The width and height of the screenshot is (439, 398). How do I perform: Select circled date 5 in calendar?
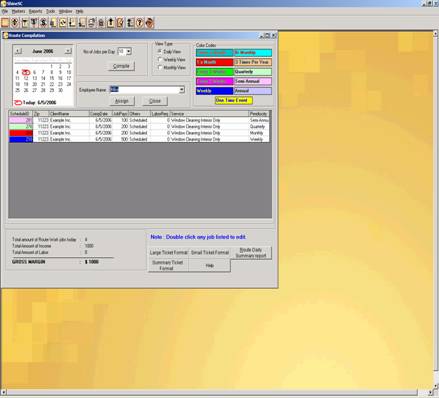tap(26, 72)
